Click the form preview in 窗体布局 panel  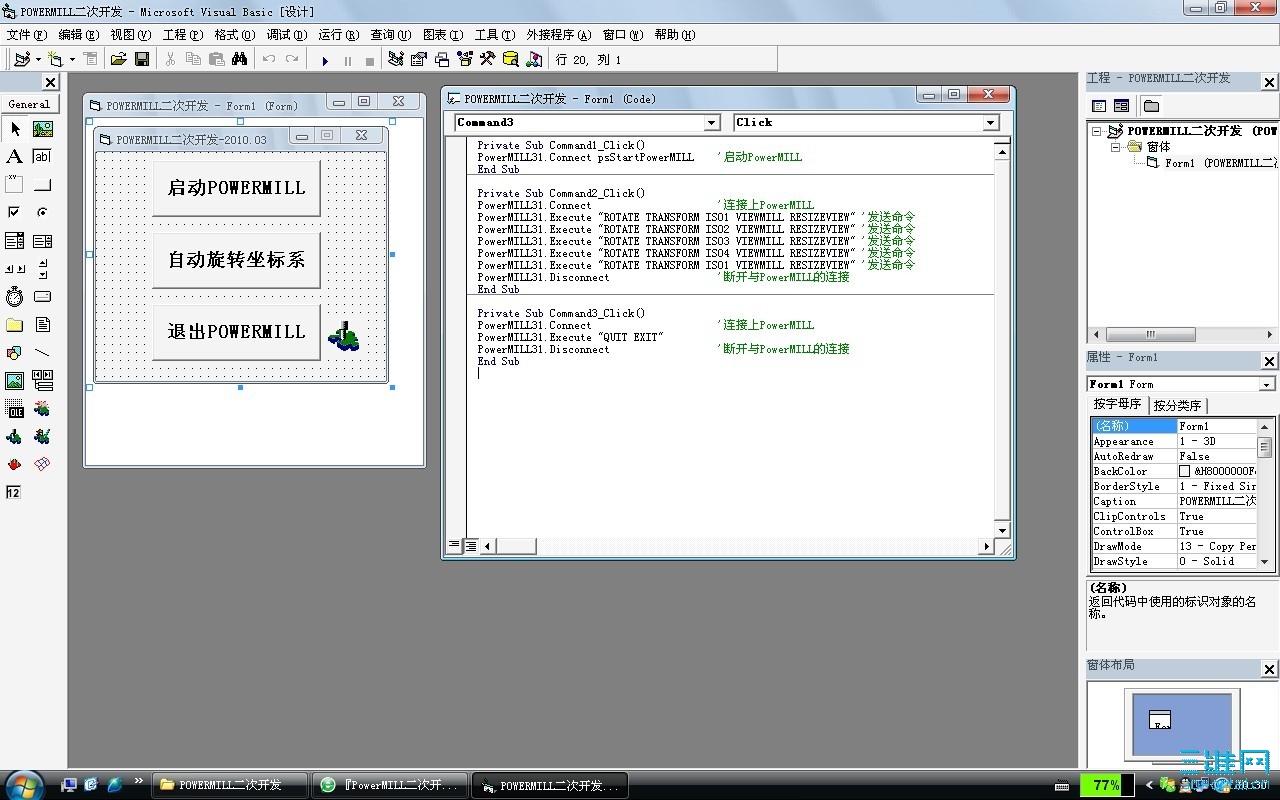(x=1159, y=719)
